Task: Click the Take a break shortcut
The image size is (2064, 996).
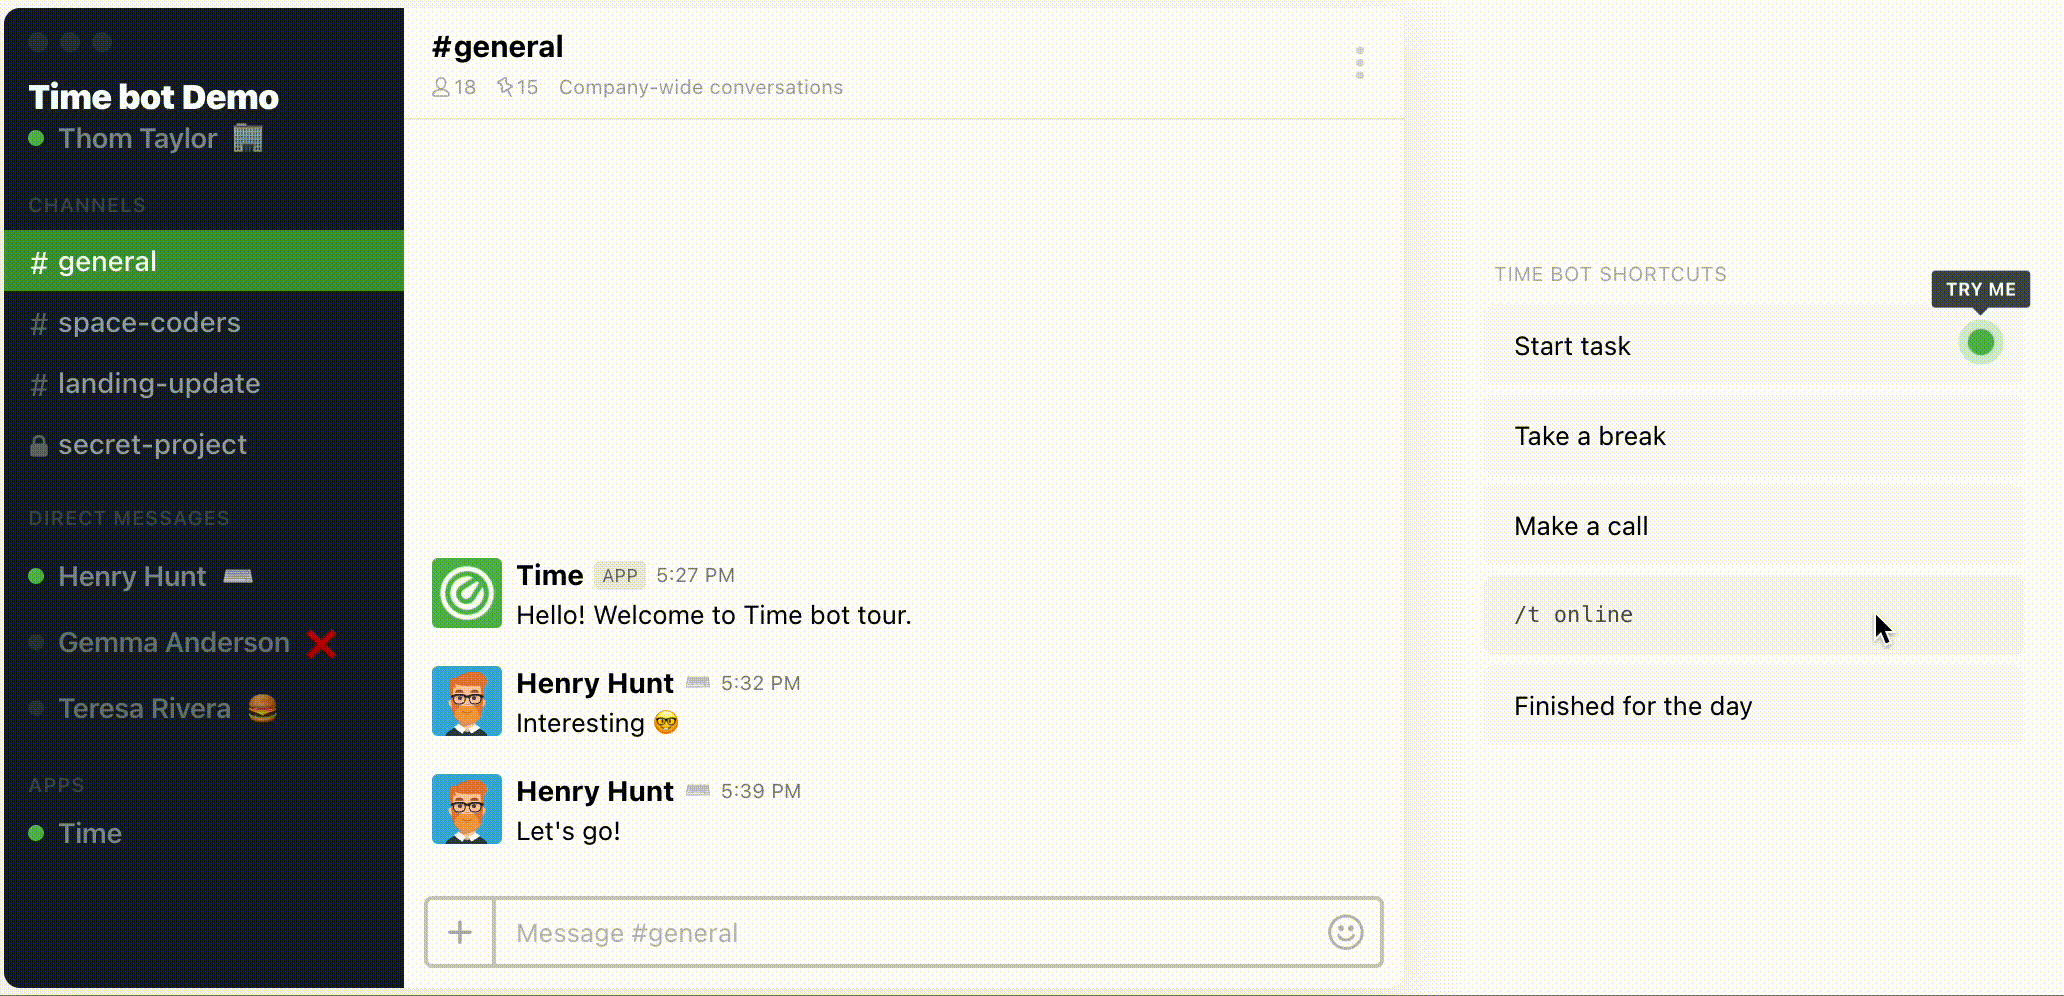Action: (x=1754, y=436)
